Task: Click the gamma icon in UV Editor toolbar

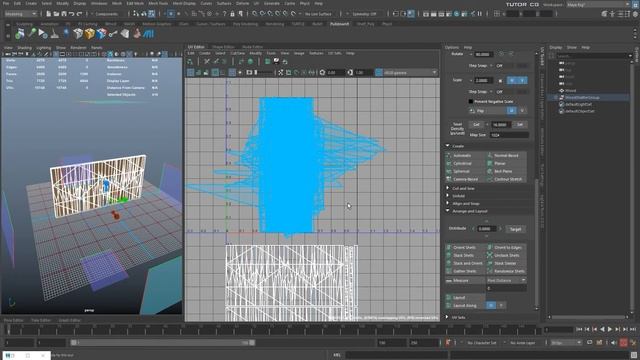Action: coord(350,73)
